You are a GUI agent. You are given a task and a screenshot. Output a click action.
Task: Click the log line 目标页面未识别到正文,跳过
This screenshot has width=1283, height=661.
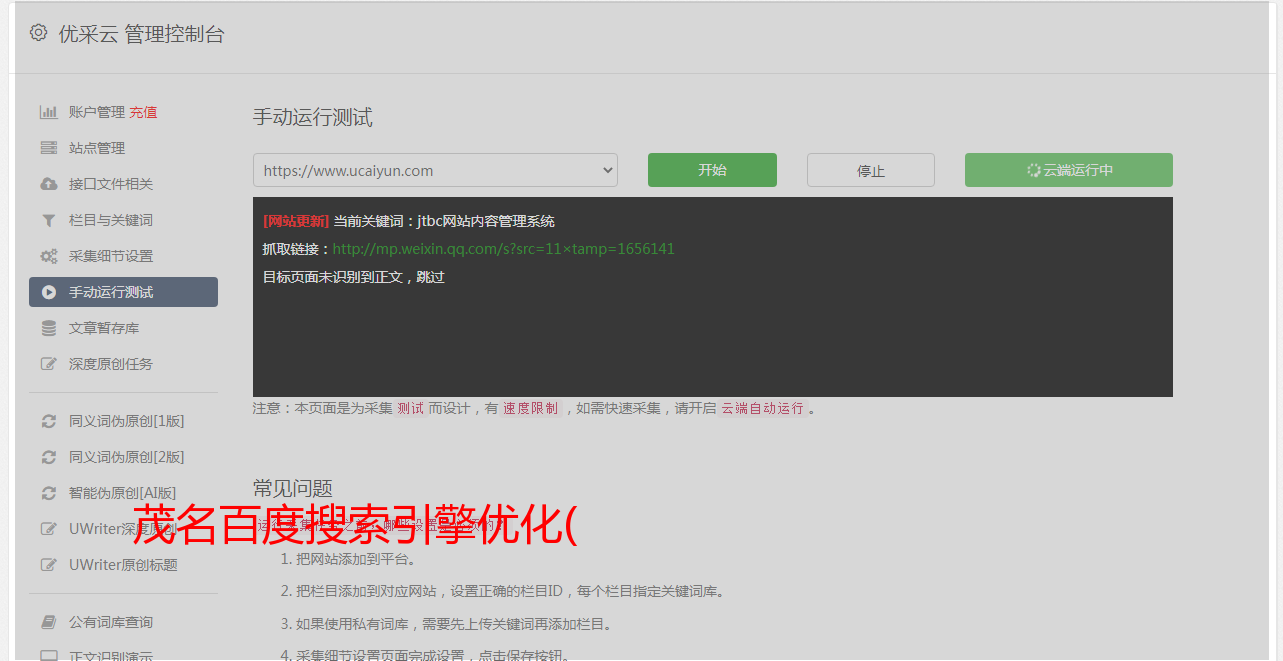[x=354, y=277]
